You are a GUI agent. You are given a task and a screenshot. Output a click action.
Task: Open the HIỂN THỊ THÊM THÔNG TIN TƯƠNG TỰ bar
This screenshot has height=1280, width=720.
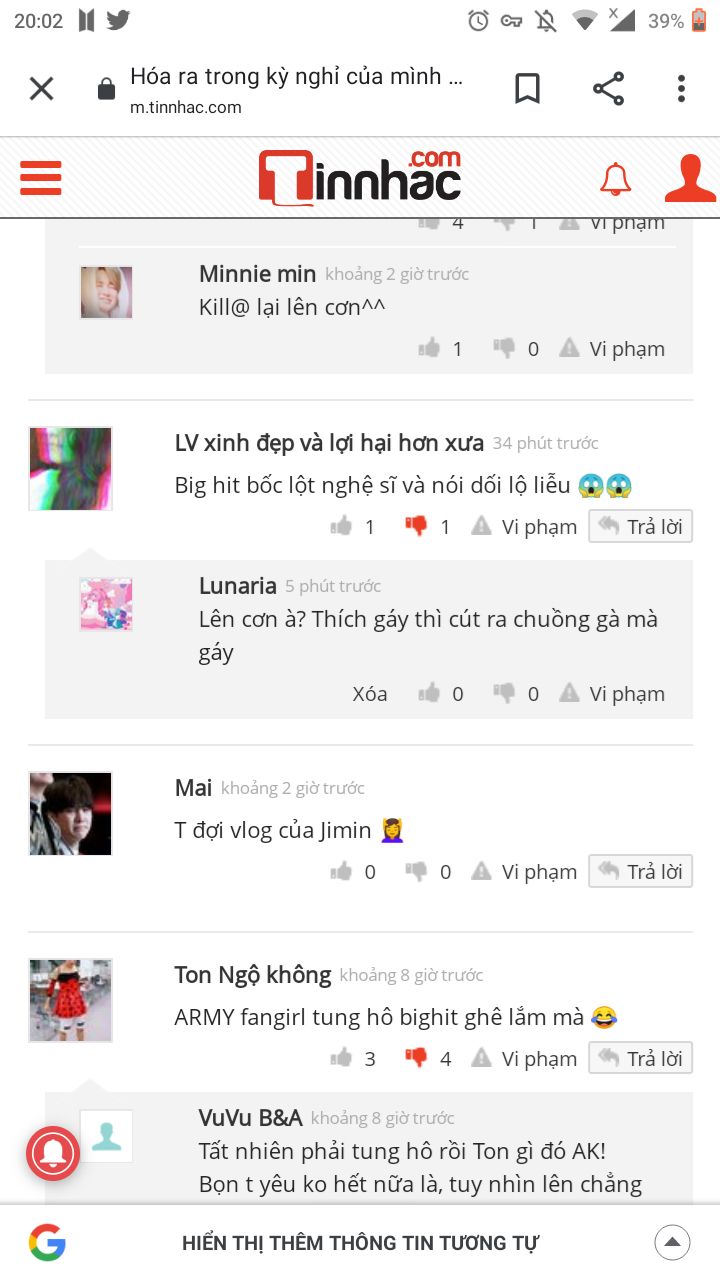click(x=360, y=1243)
